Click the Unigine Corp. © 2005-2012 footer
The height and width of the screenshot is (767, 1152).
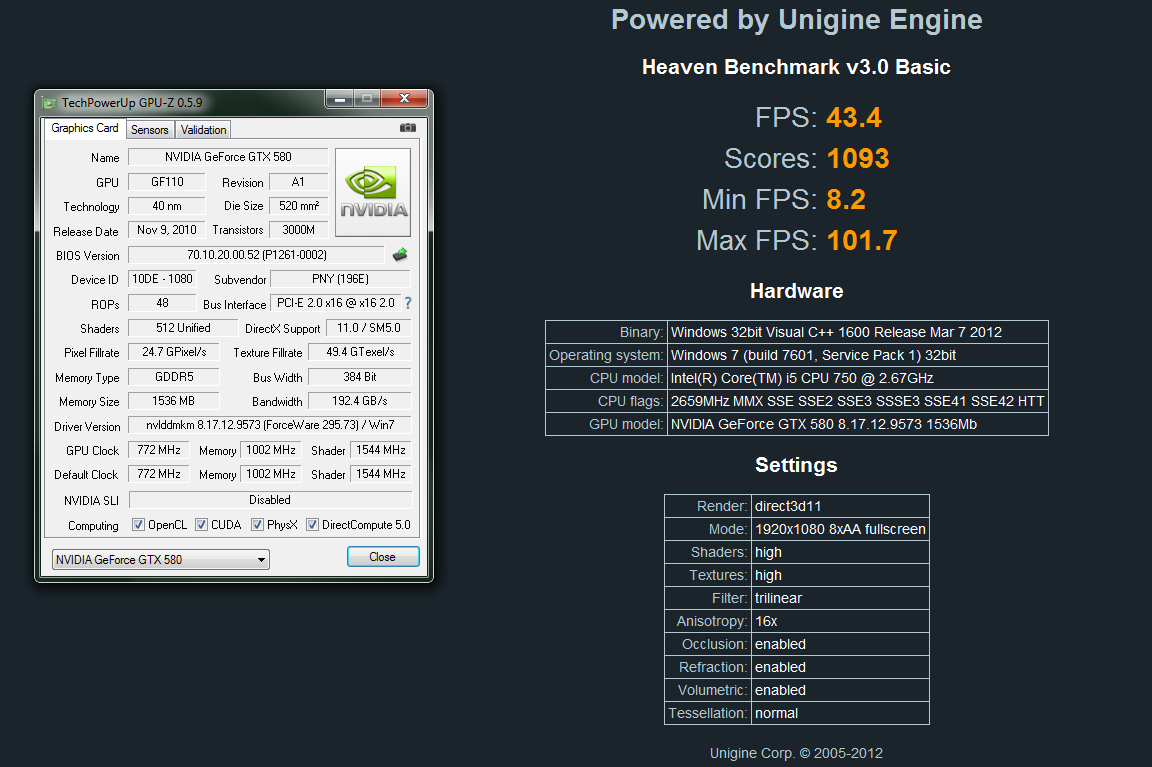click(796, 753)
